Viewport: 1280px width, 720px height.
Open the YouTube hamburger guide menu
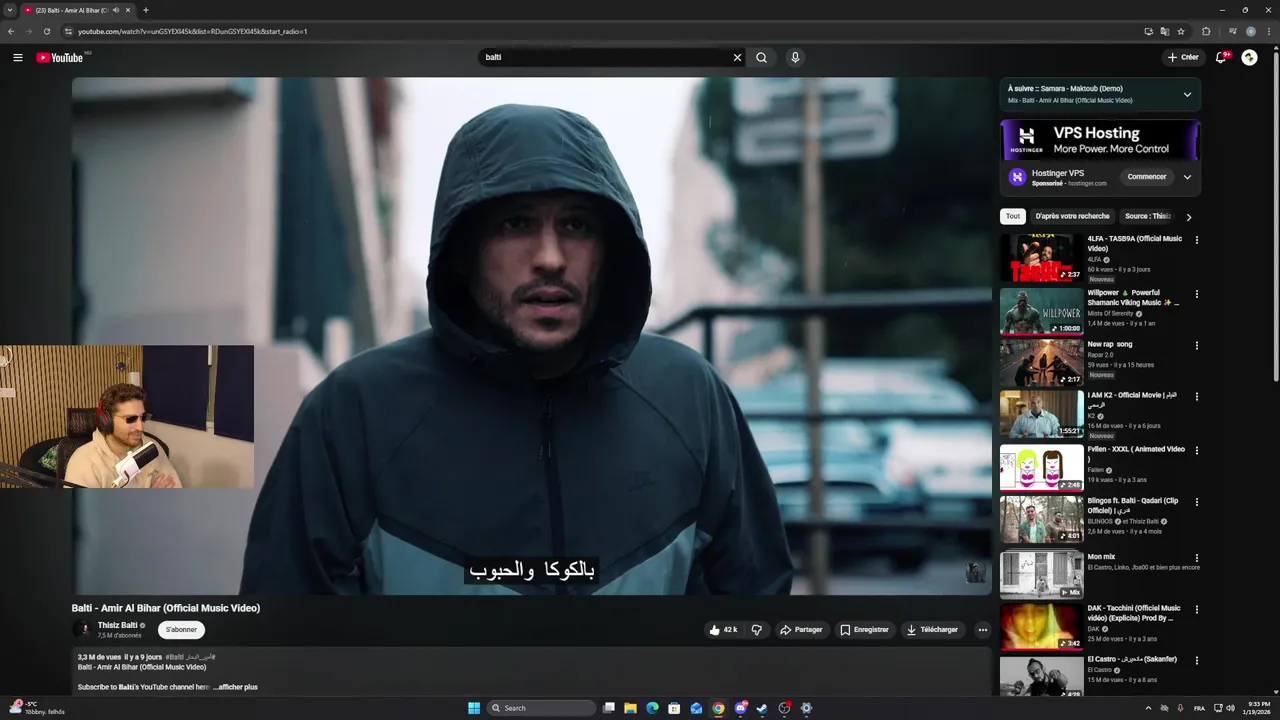[x=18, y=58]
